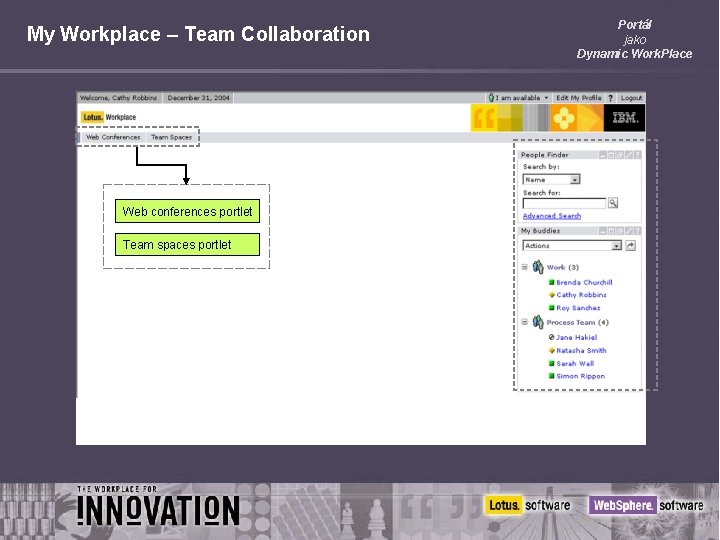720x540 pixels.
Task: Click Logout in the top bar
Action: (x=631, y=98)
